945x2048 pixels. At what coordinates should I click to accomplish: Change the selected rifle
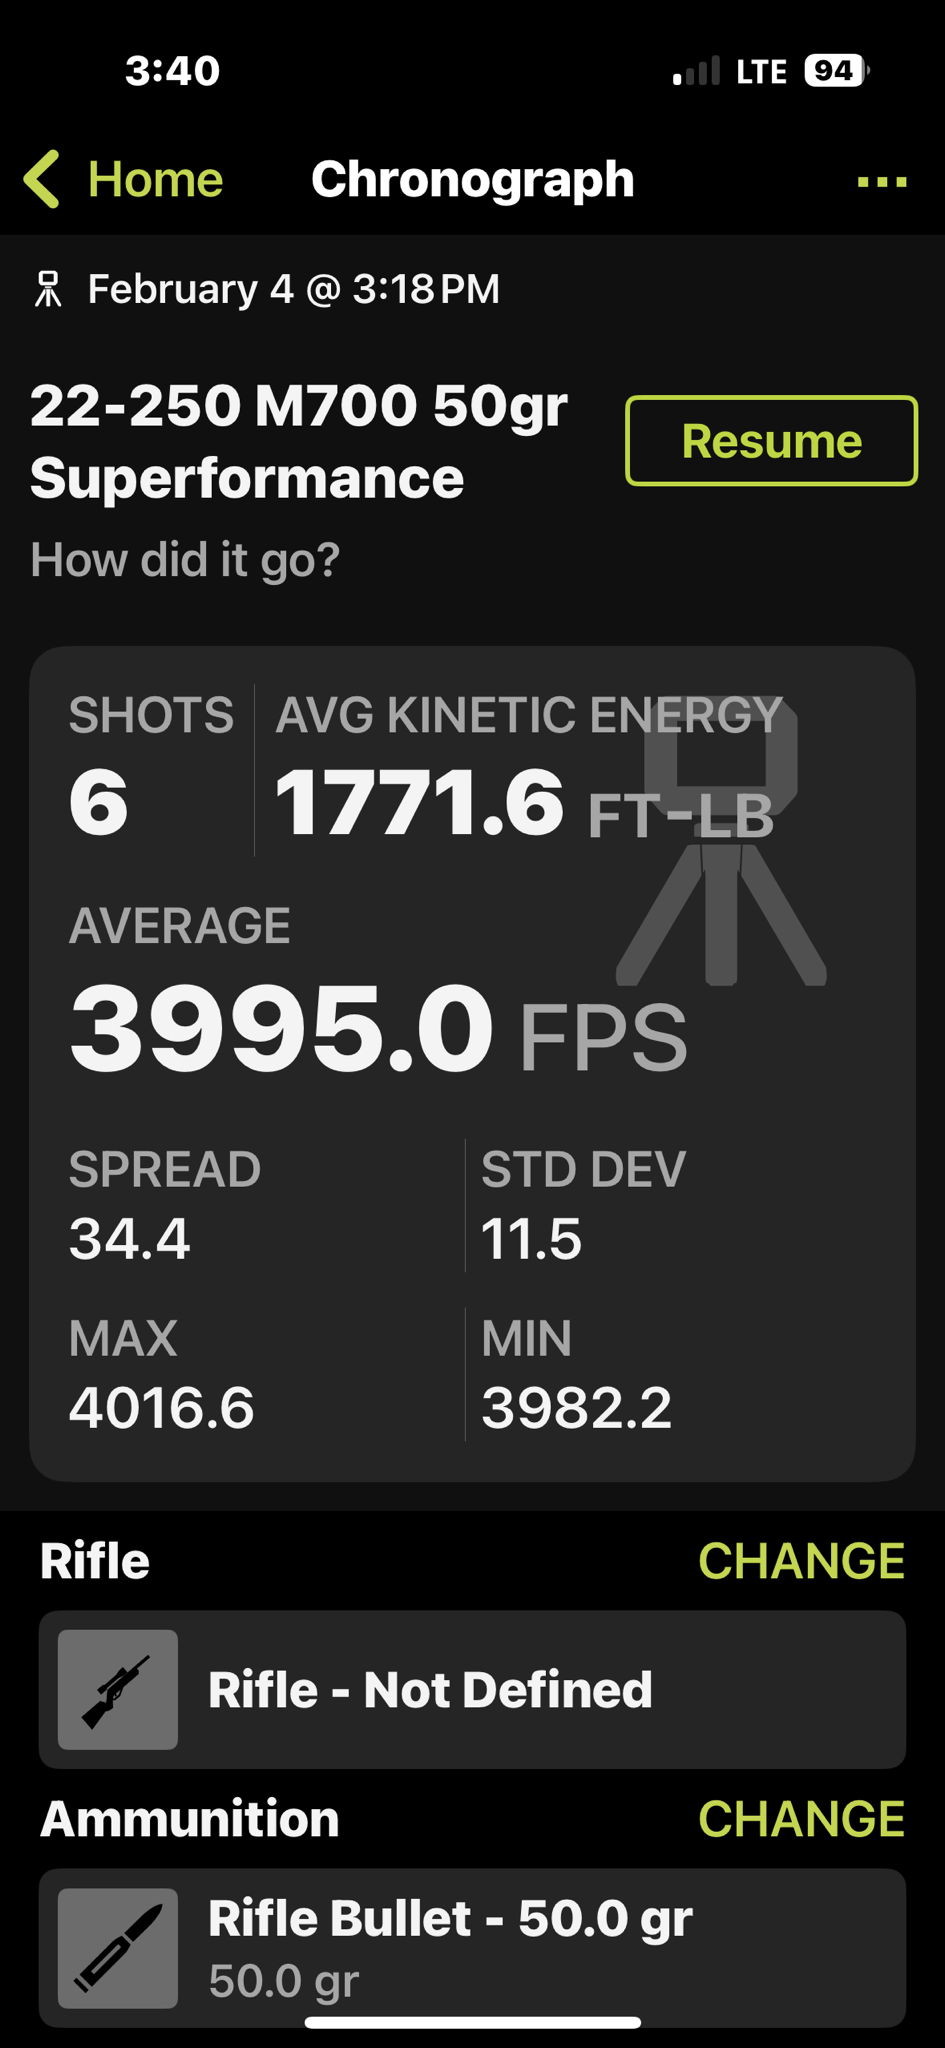[x=801, y=1561]
